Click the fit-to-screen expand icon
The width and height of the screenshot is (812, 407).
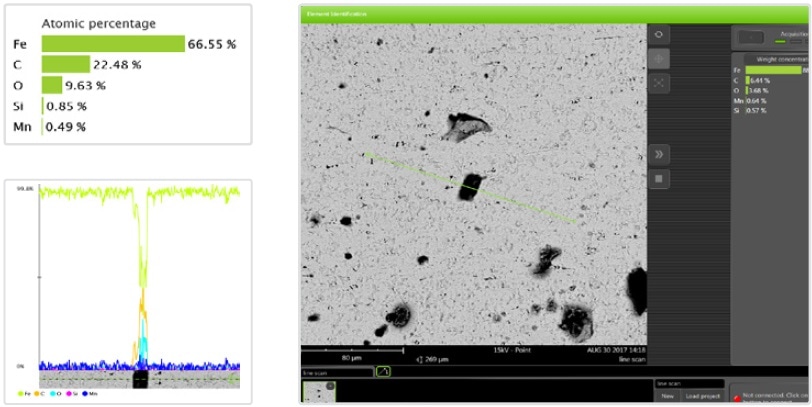click(x=659, y=83)
